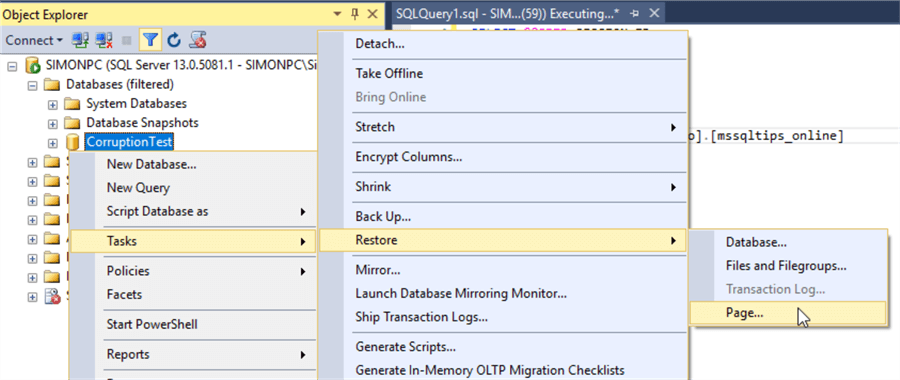The image size is (900, 380).
Task: Open the Restore submenu
Action: (x=503, y=240)
